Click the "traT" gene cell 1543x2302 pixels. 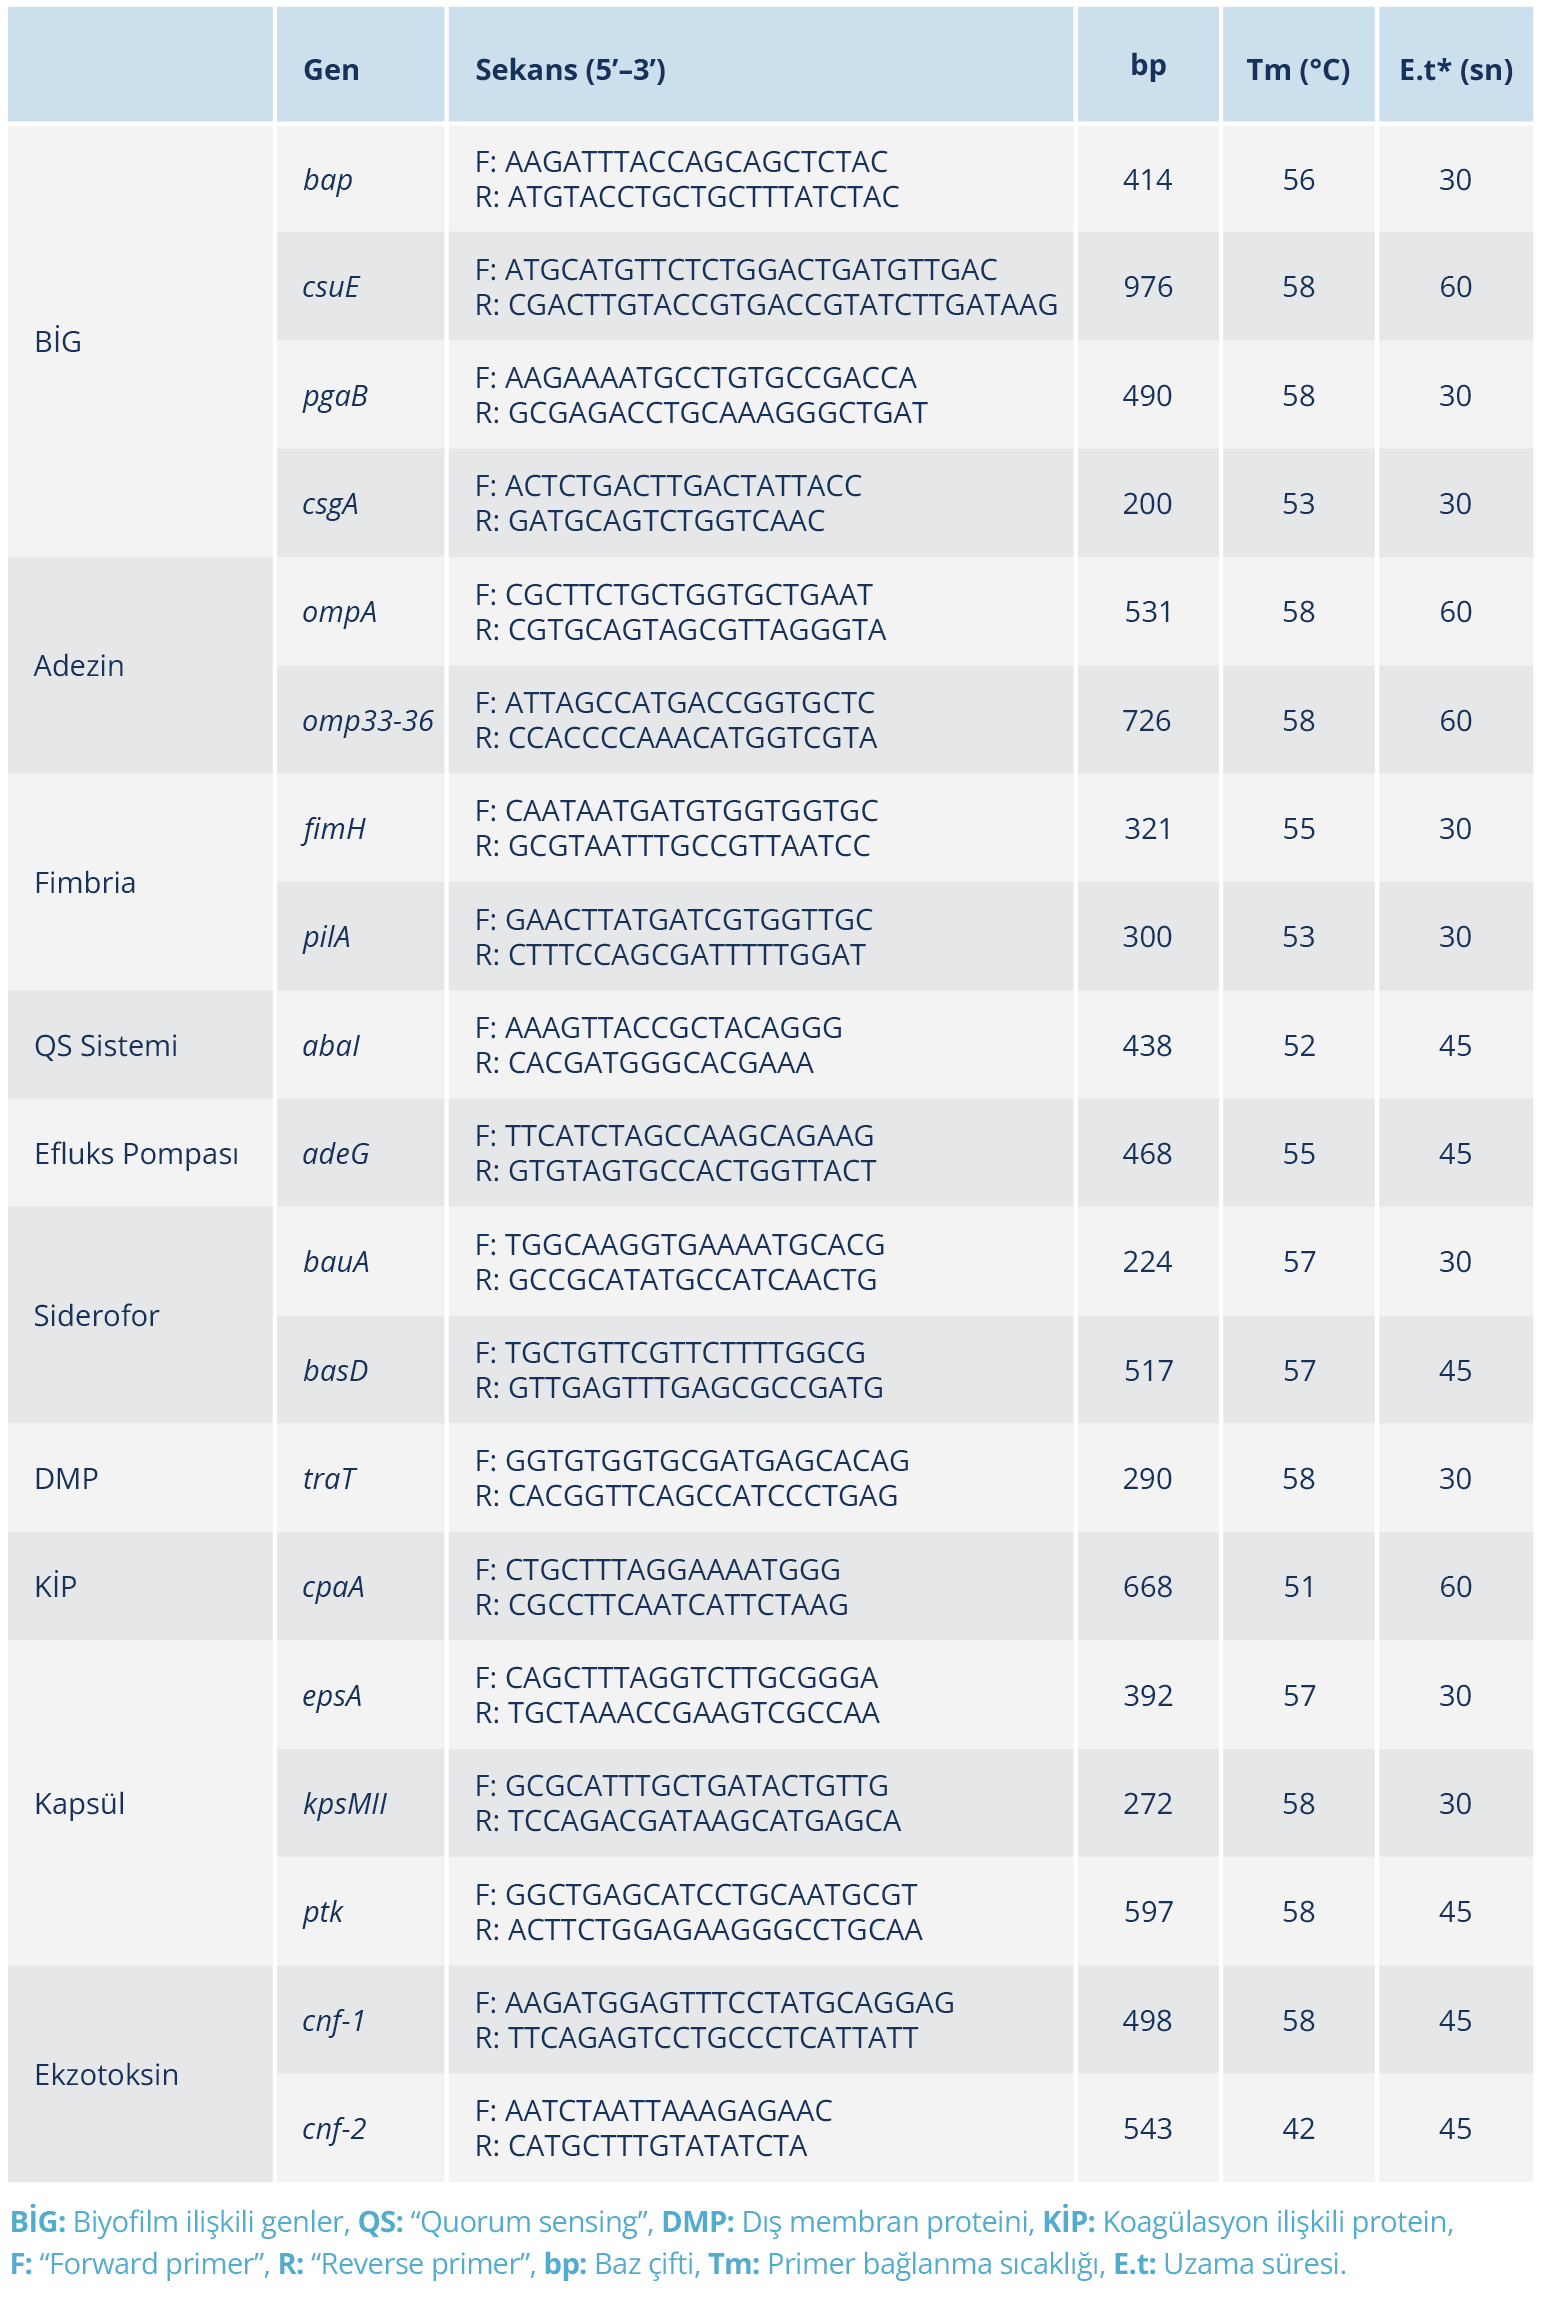(329, 1479)
